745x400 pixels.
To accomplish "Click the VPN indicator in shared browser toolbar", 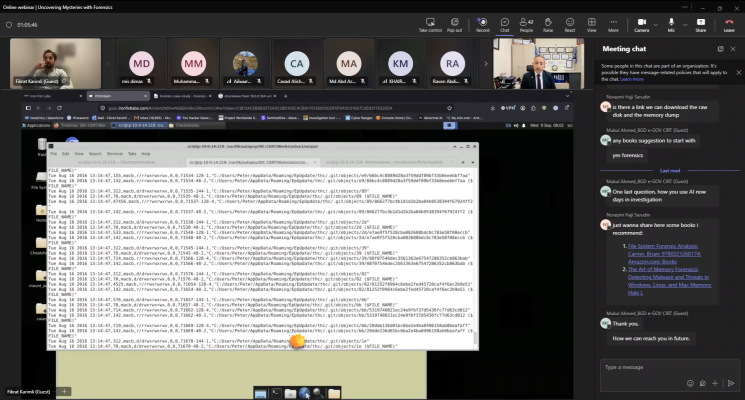I will pyautogui.click(x=508, y=108).
